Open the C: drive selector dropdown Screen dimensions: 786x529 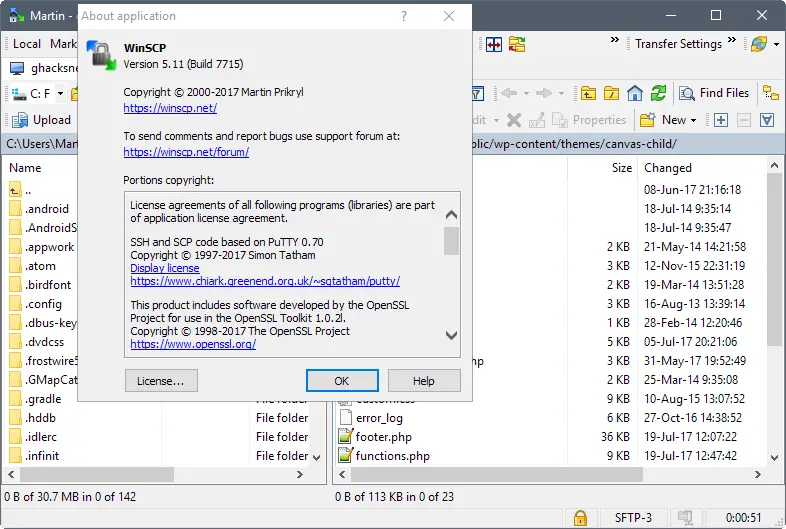tap(60, 94)
